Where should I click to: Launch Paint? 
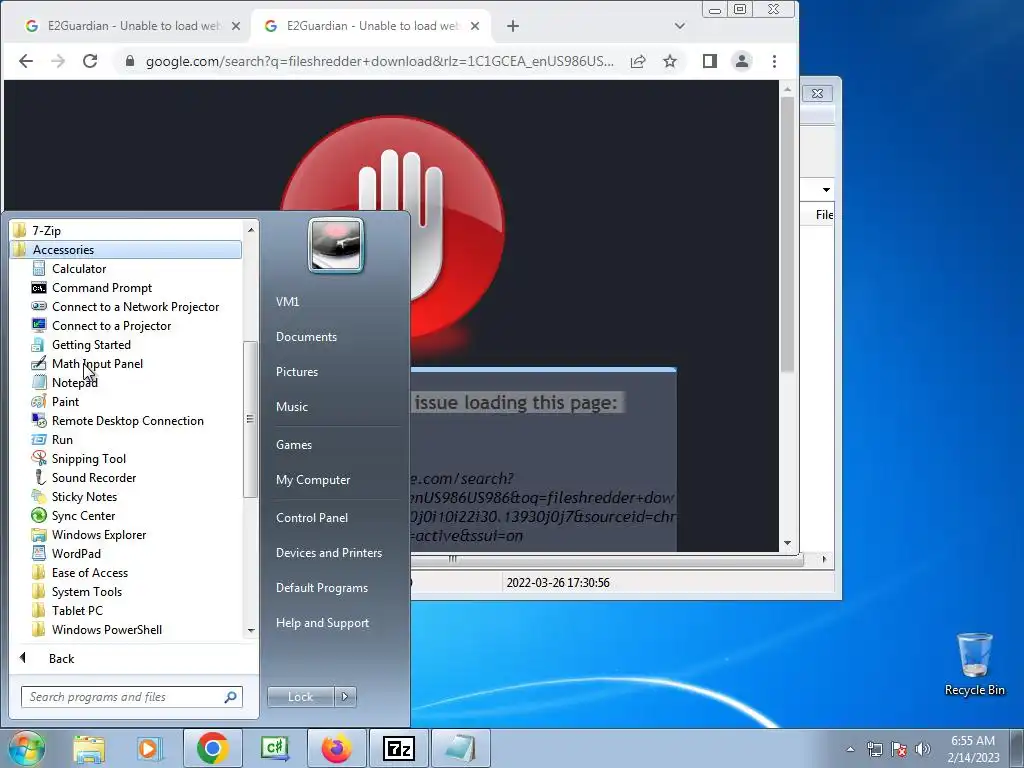[65, 401]
